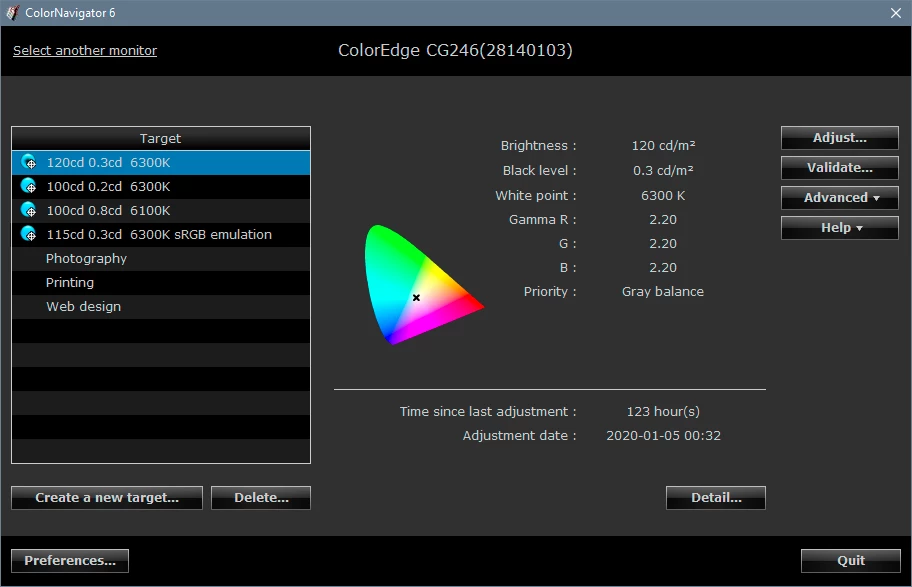
Task: Click the 6300 K white point value
Action: tap(663, 195)
